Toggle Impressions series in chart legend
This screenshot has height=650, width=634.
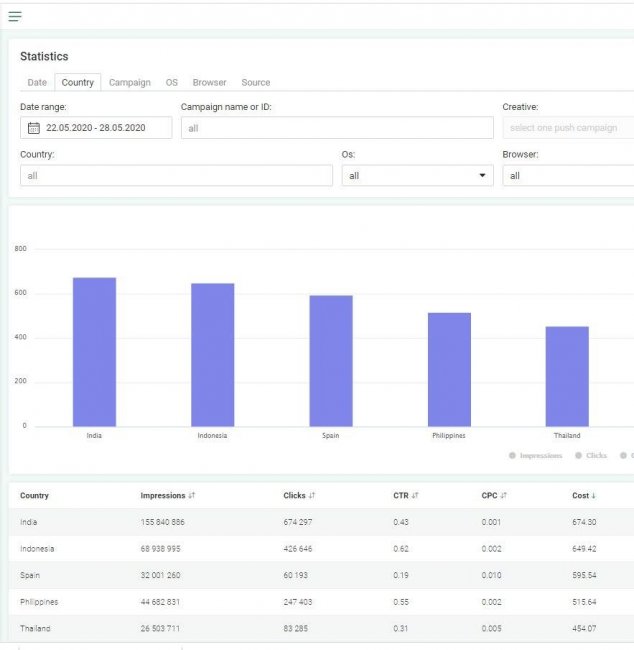click(536, 456)
